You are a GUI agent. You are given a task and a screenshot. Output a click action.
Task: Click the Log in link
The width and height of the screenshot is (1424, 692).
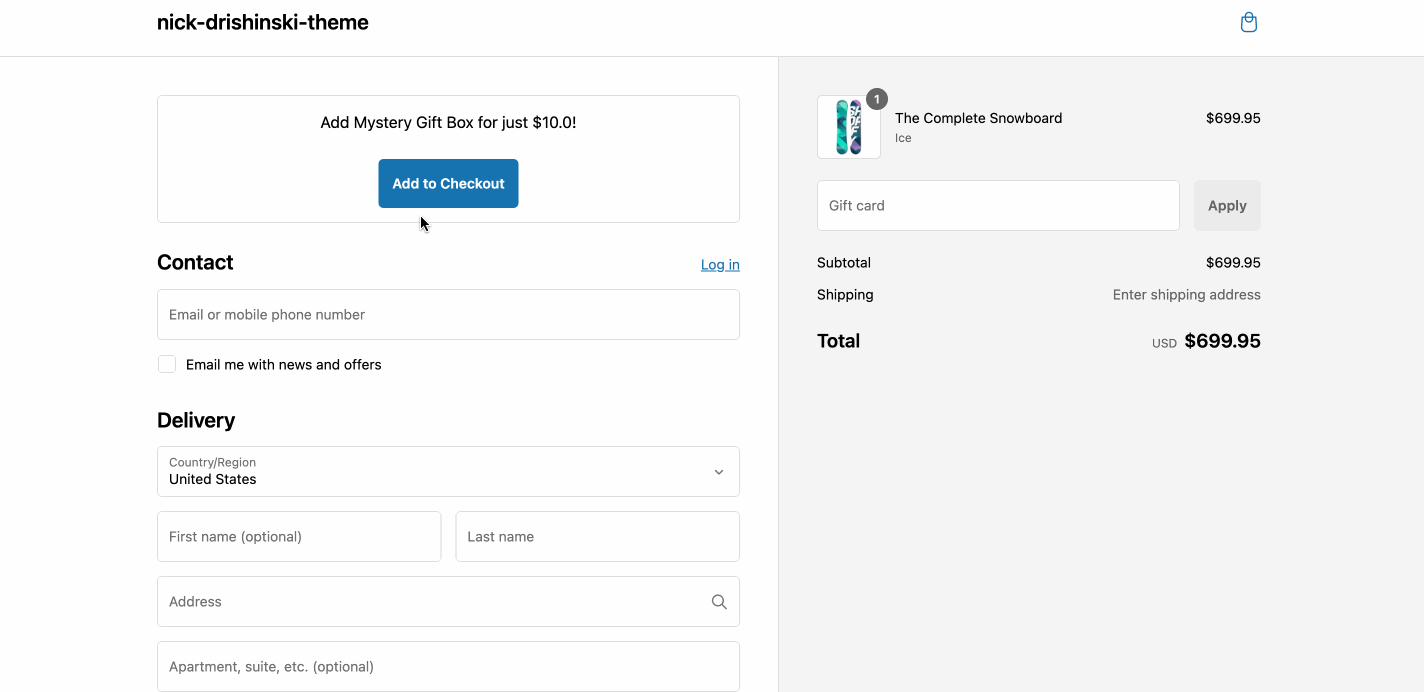720,265
